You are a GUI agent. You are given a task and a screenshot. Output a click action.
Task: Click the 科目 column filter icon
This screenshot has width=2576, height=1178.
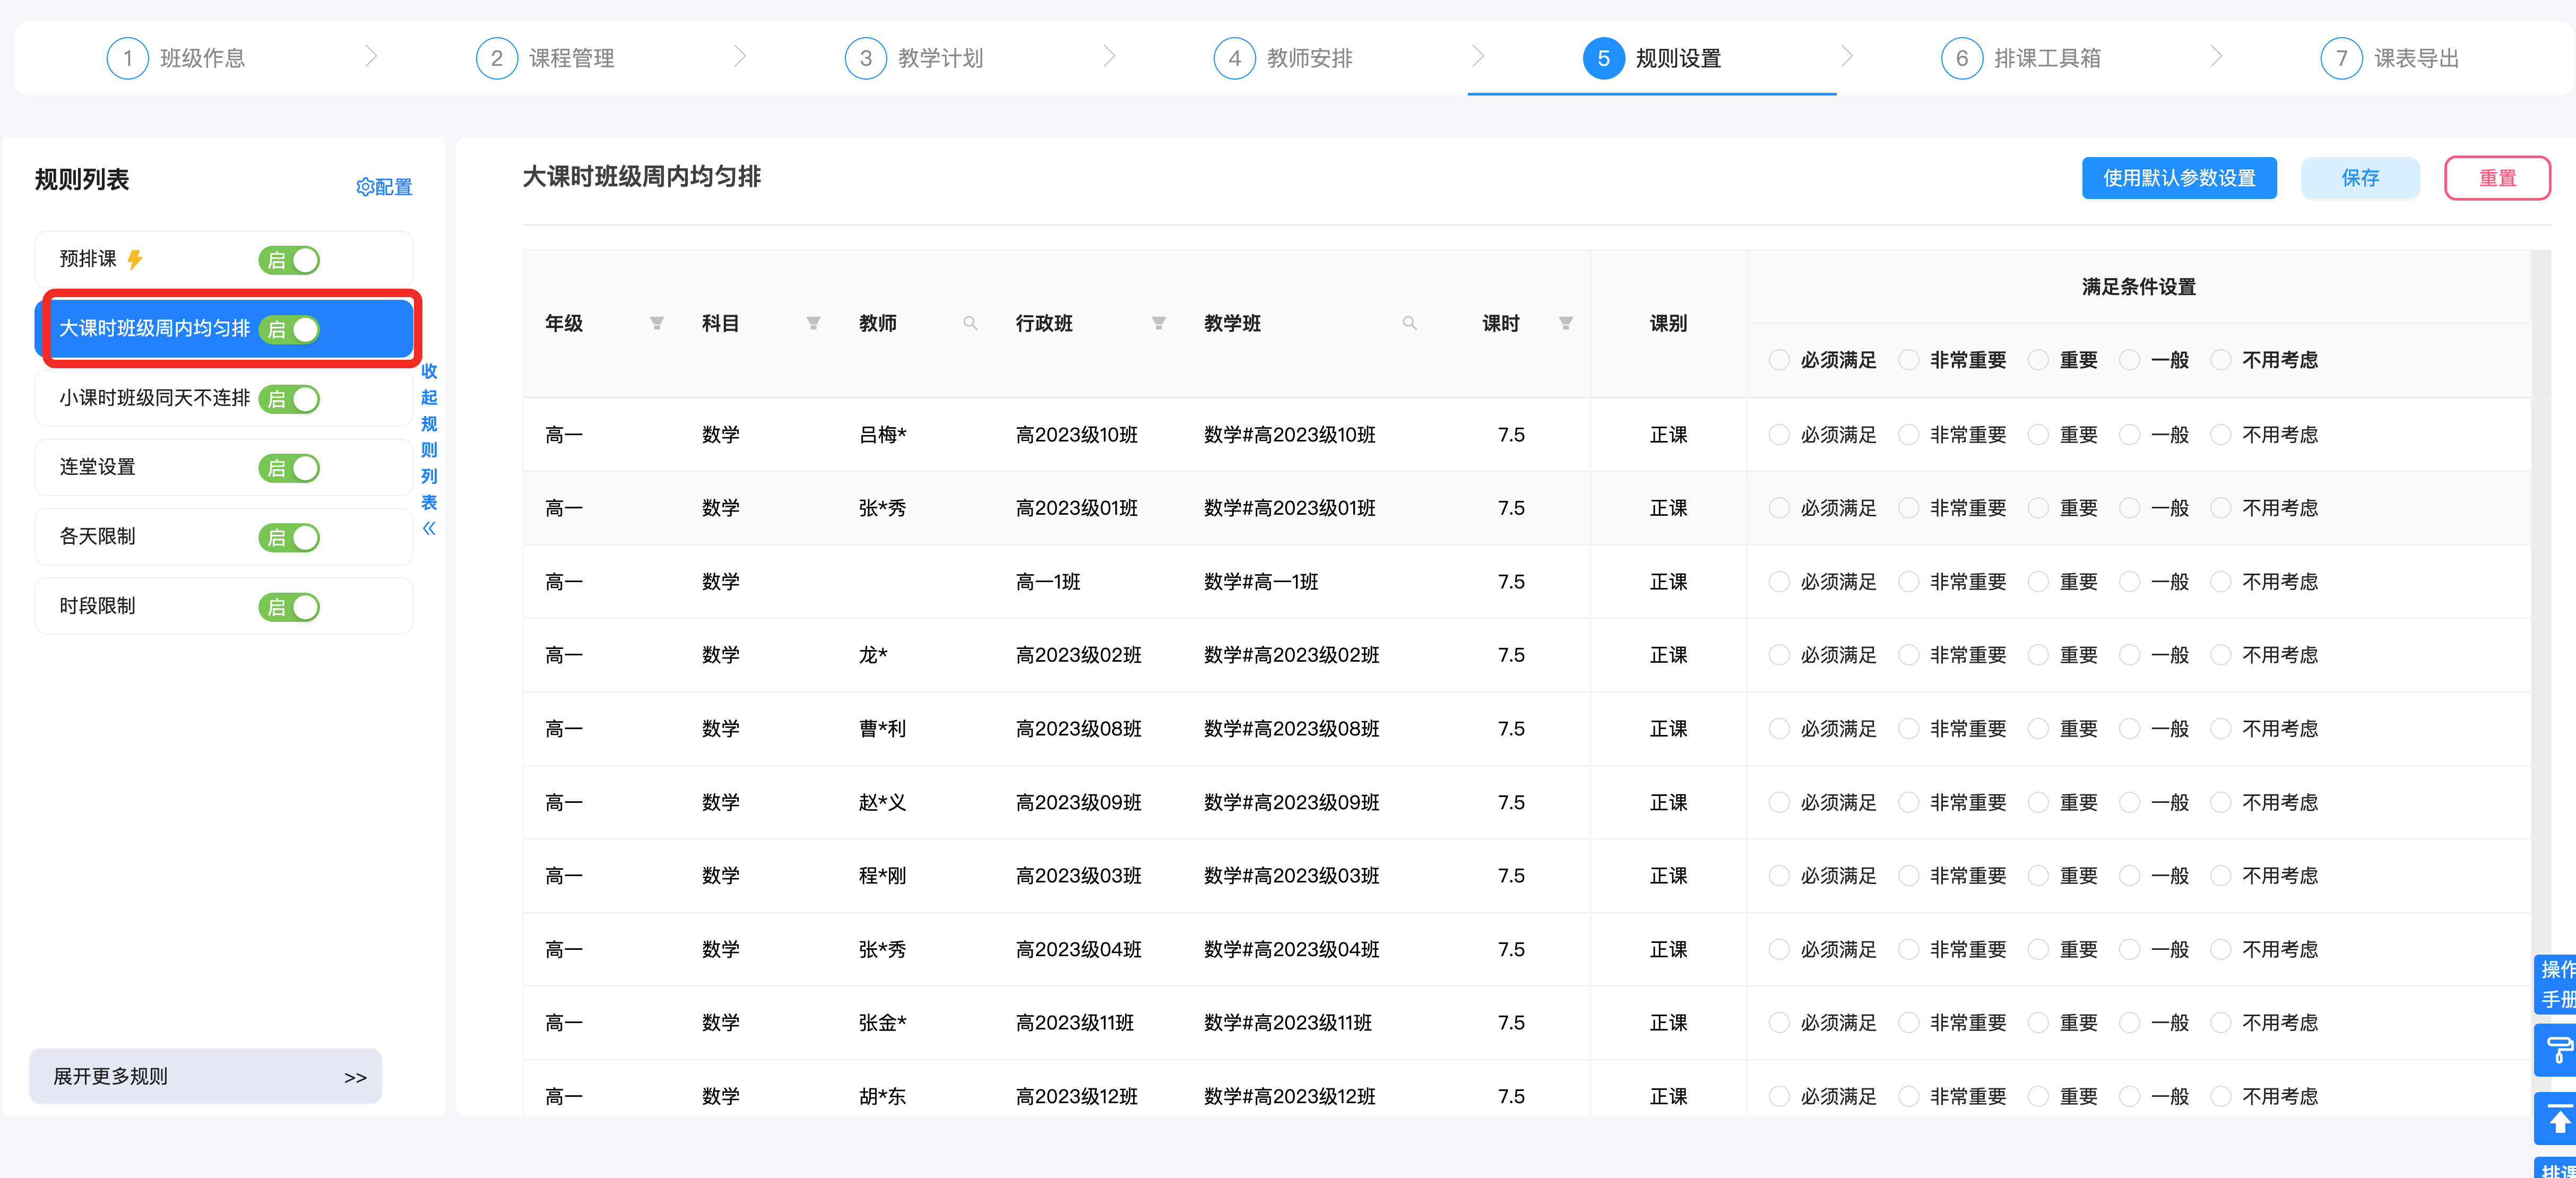814,323
